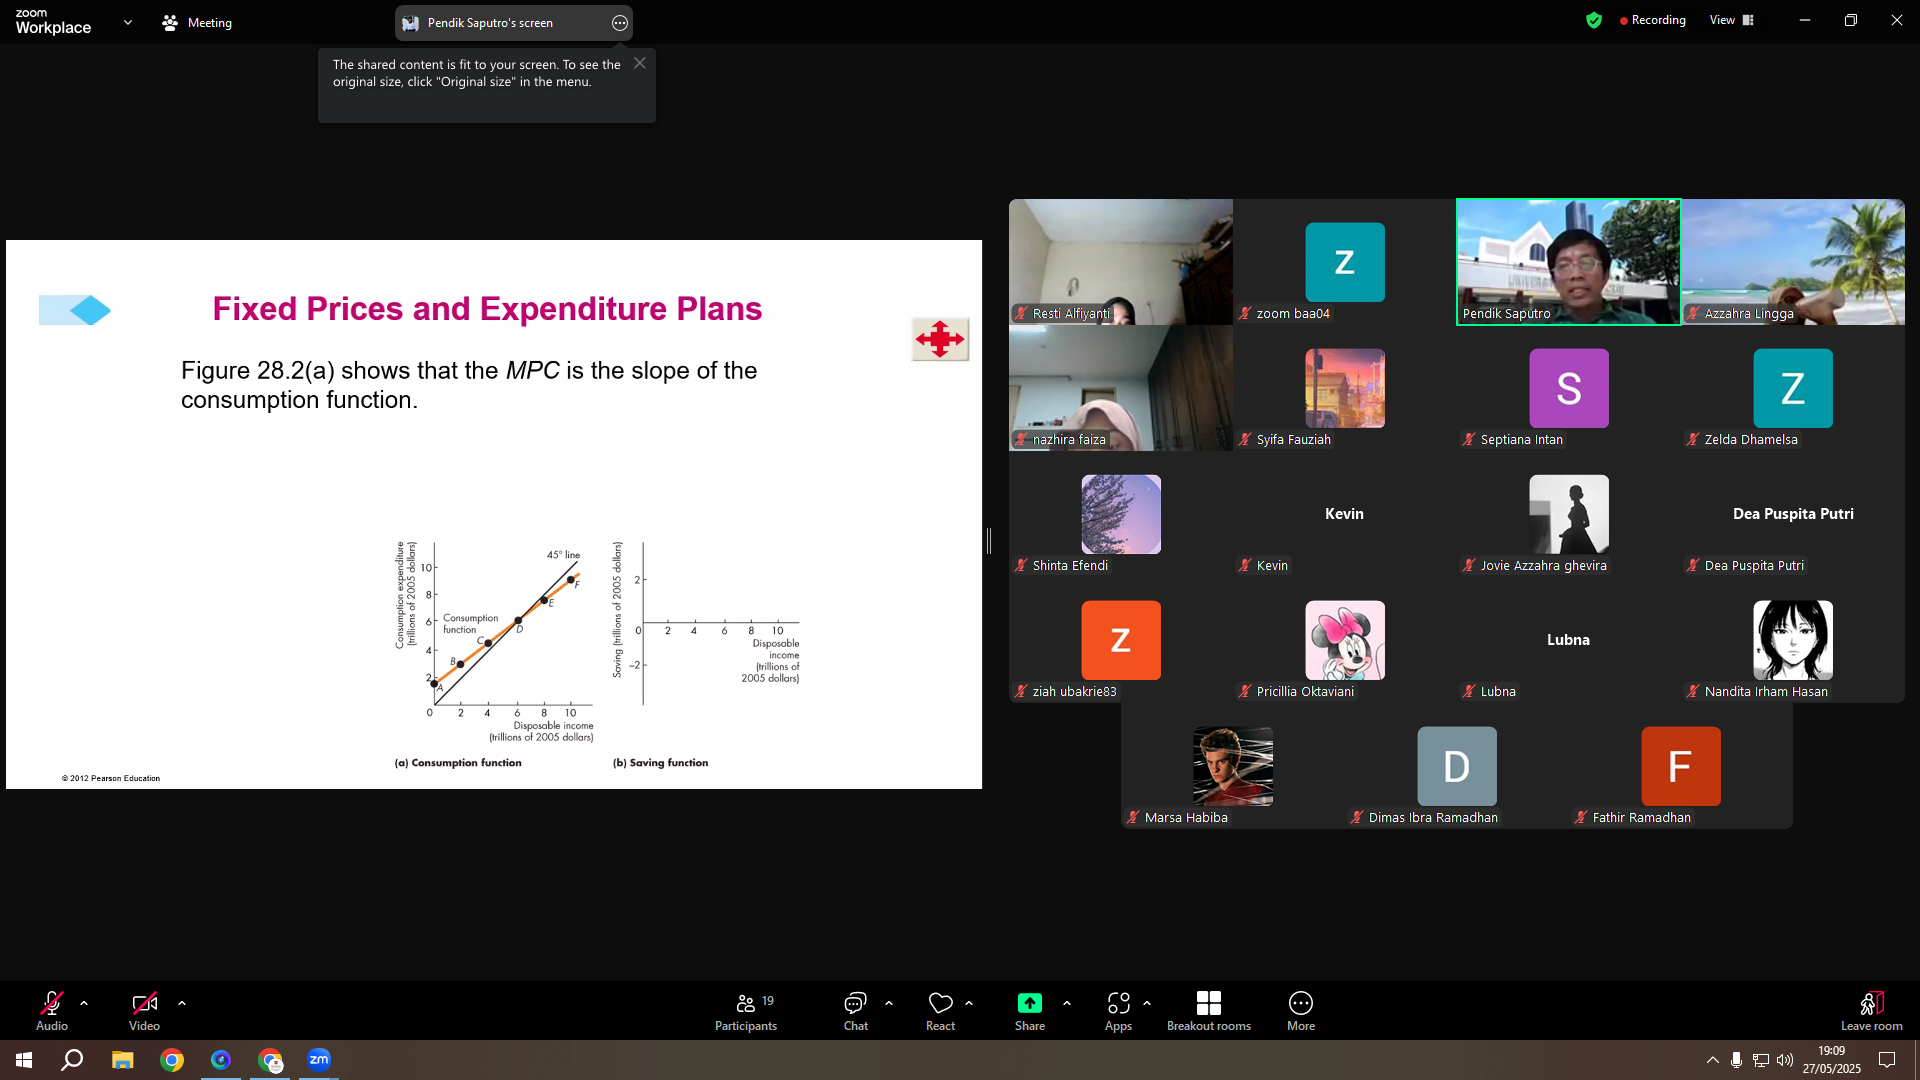Viewport: 1920px width, 1080px height.
Task: Open File Explorer from the taskbar
Action: point(122,1060)
